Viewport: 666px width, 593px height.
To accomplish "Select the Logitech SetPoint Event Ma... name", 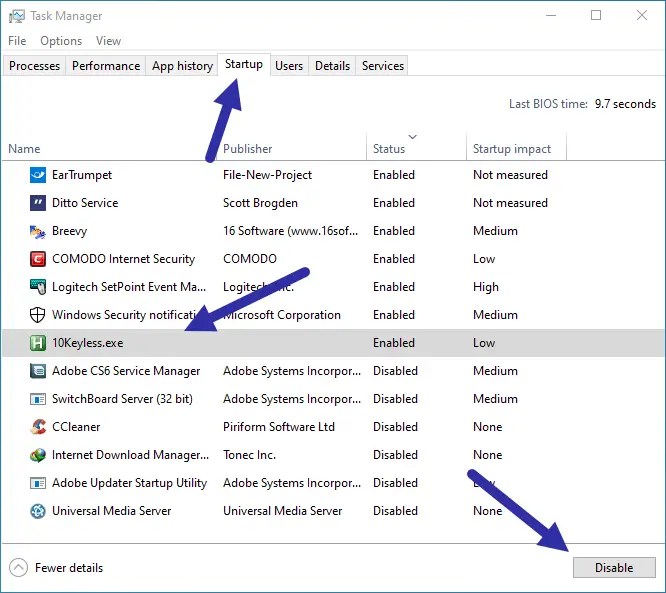I will click(x=129, y=287).
